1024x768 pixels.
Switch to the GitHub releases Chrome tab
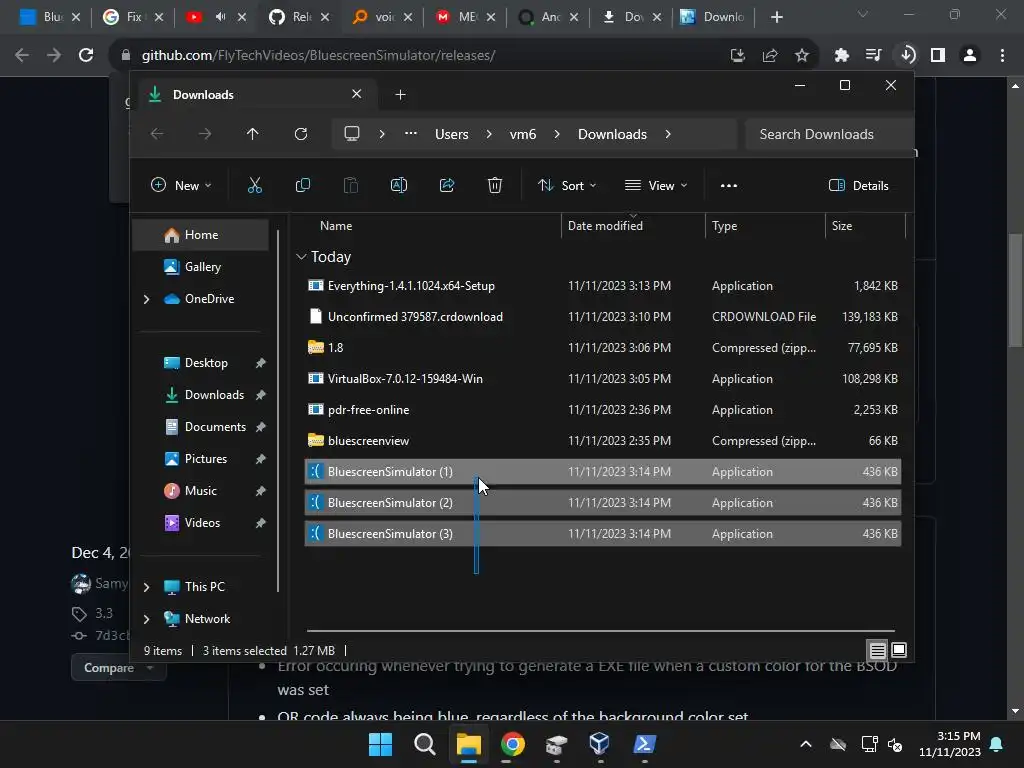point(301,17)
